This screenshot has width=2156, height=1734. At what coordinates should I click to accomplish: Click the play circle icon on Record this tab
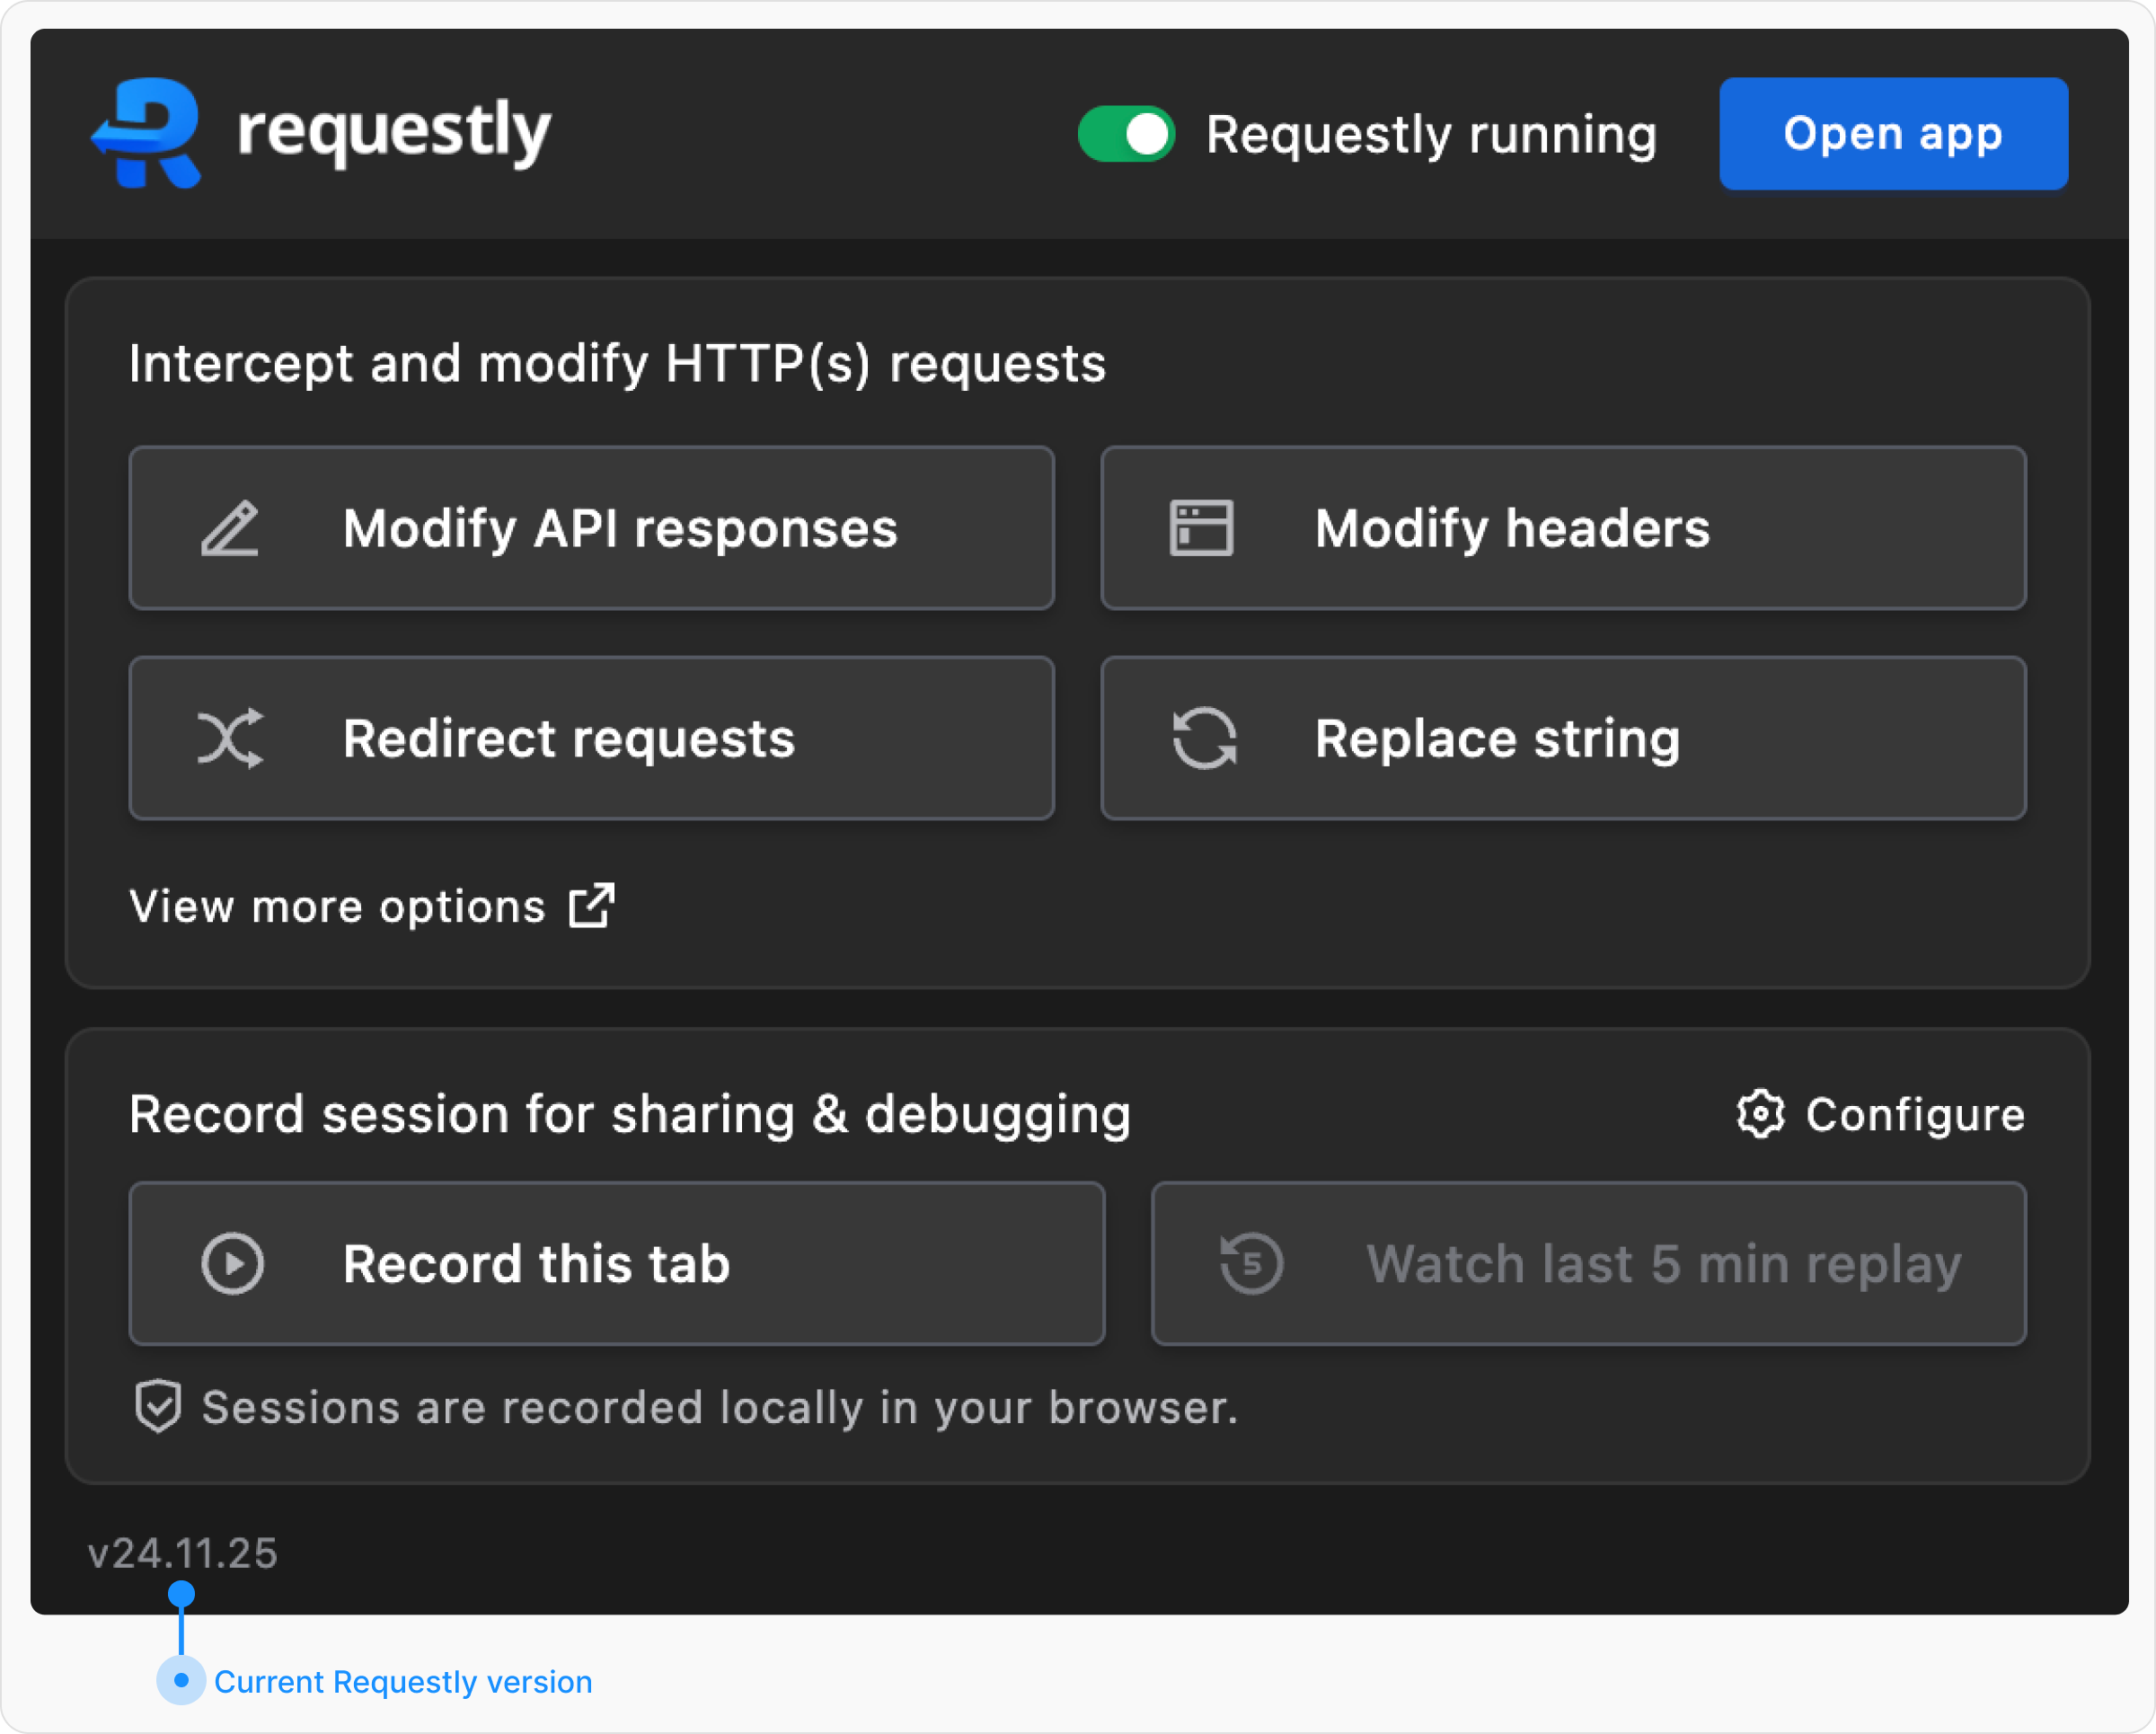232,1264
